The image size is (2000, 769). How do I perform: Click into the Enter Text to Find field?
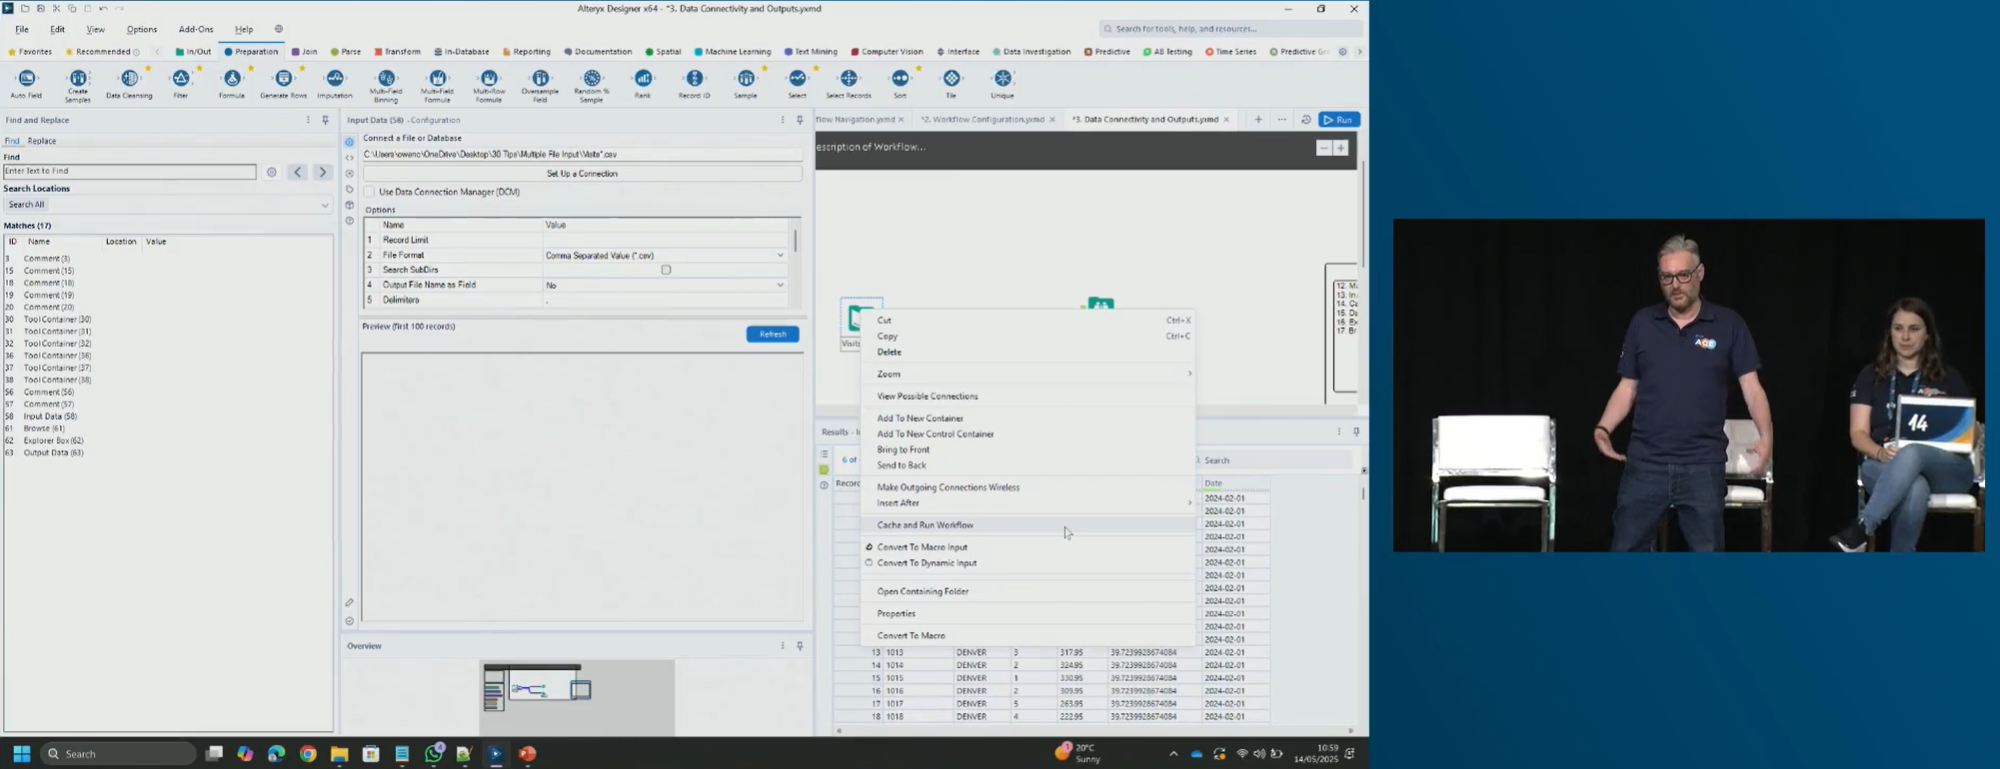coord(129,172)
